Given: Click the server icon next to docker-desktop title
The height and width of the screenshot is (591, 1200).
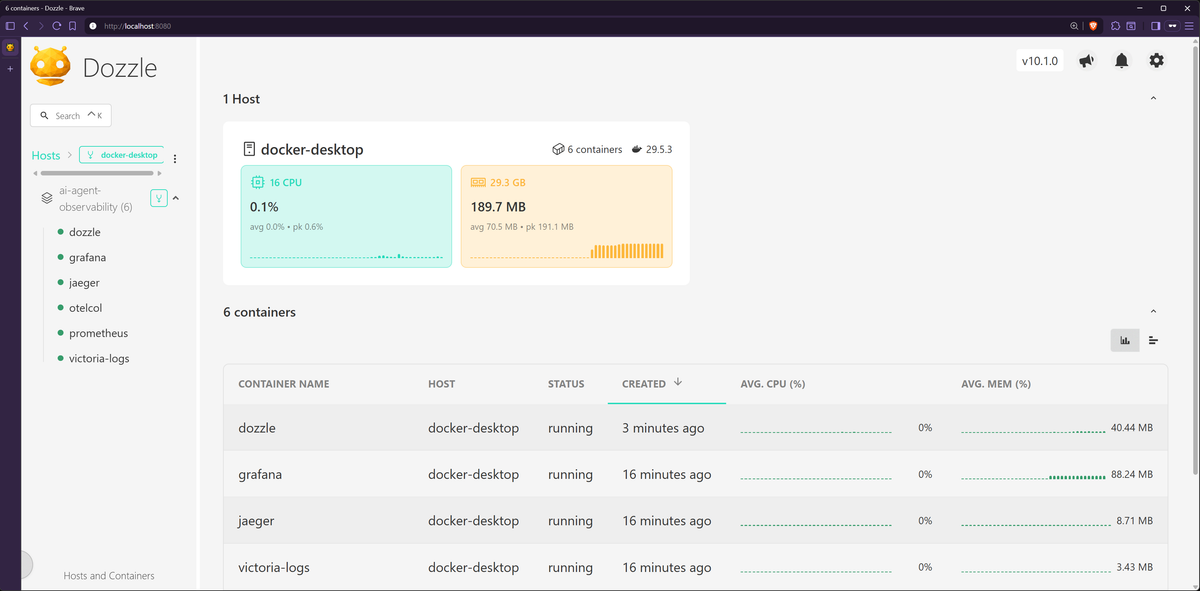Looking at the screenshot, I should [x=250, y=149].
